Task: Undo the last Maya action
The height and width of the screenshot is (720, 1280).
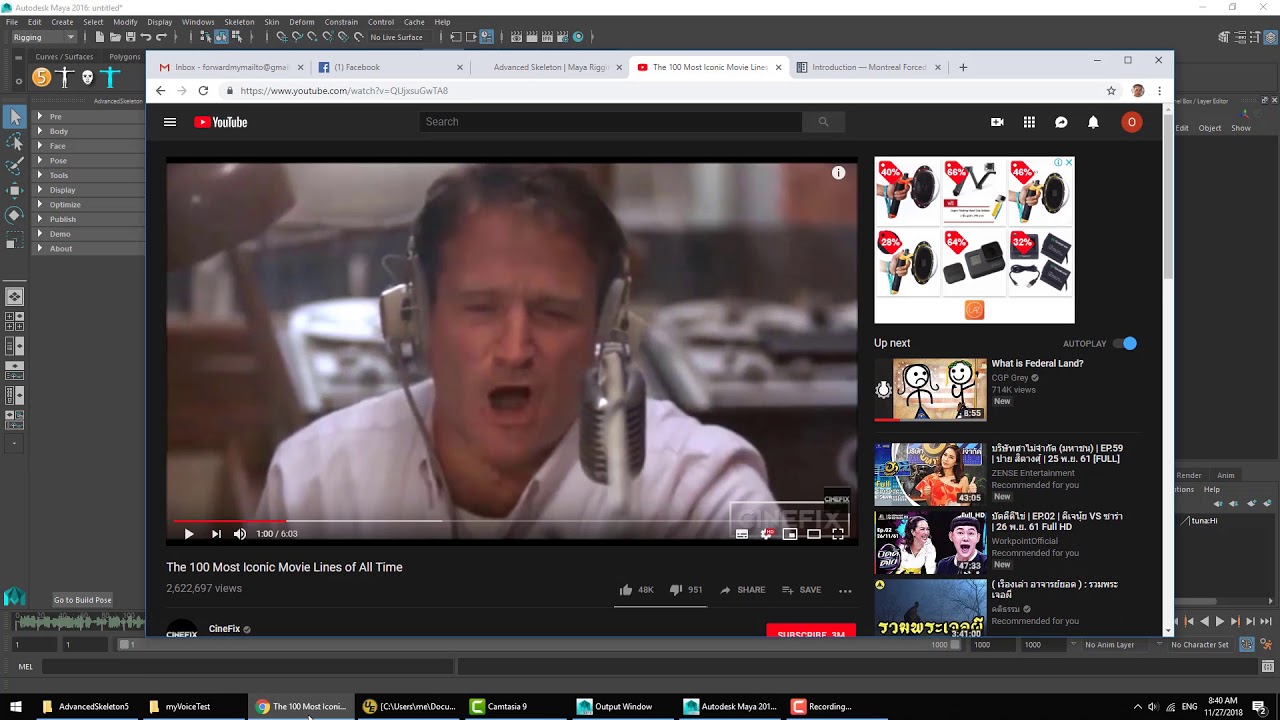Action: coord(146,37)
